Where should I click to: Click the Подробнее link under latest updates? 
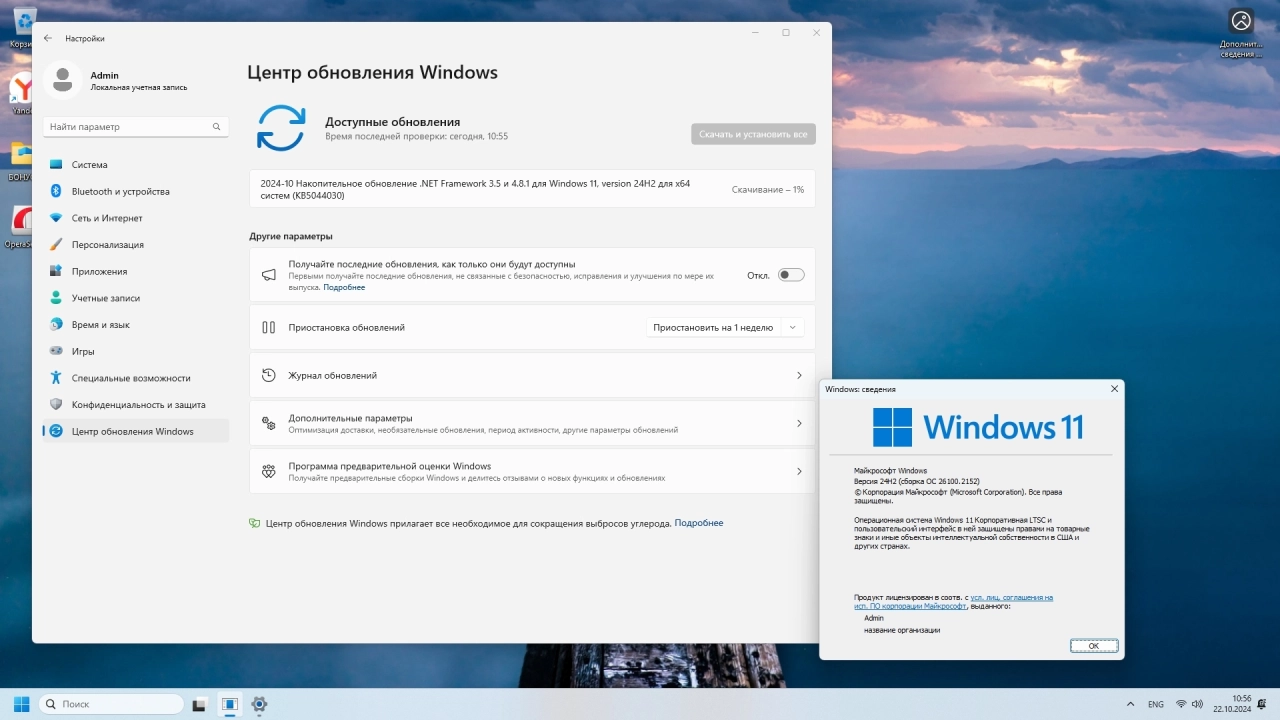(x=344, y=287)
